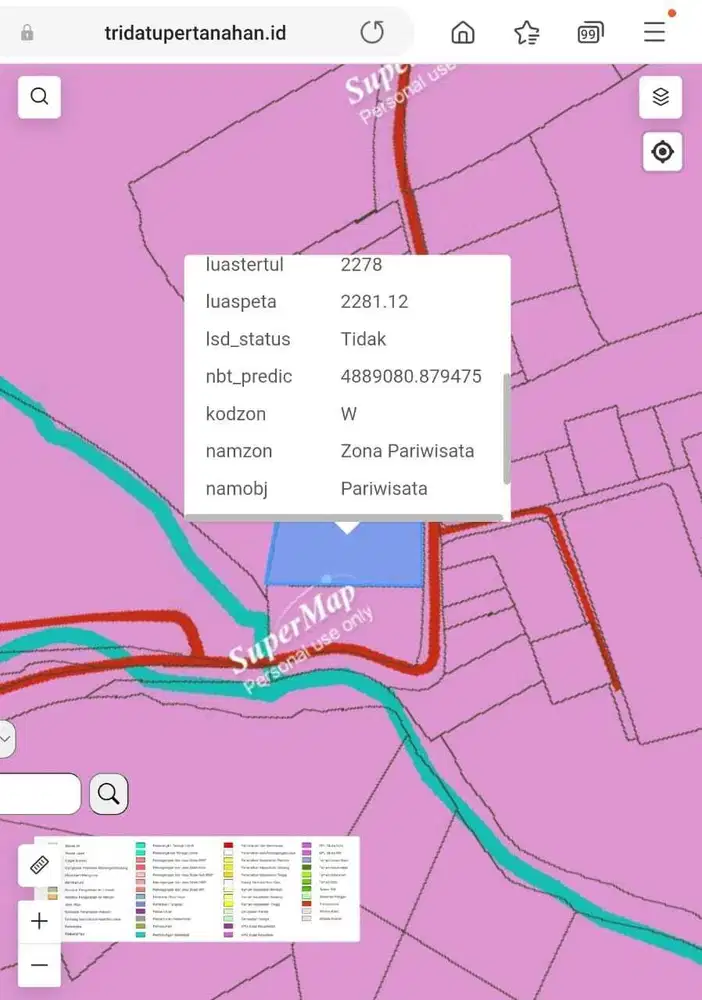Zoom in on the map
This screenshot has height=1000, width=702.
tap(39, 921)
